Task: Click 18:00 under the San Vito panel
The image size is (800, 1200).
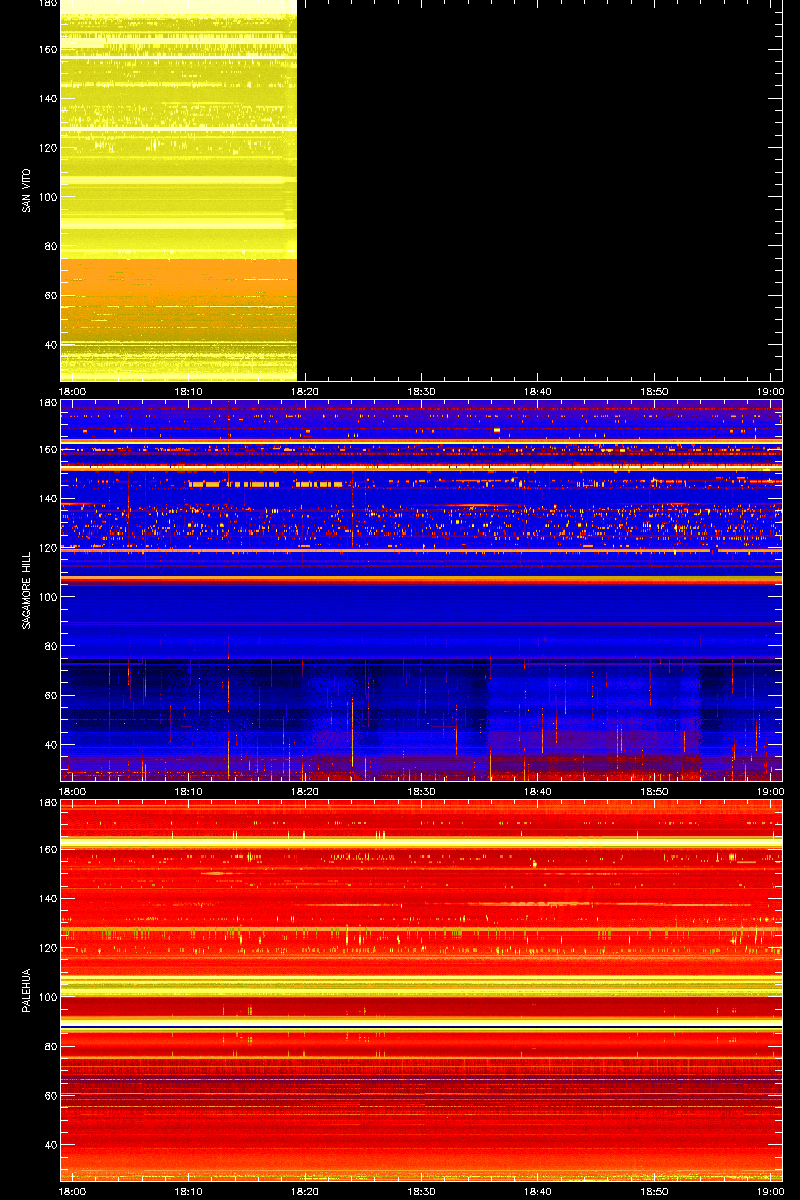Action: [73, 391]
